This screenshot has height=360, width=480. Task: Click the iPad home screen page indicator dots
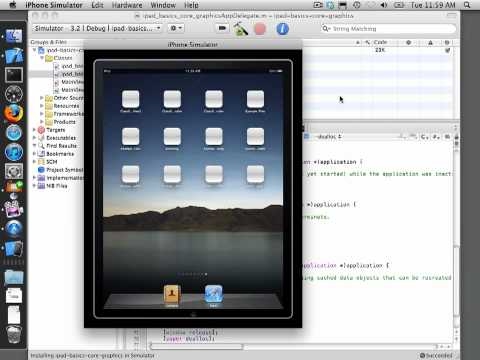[x=193, y=274]
